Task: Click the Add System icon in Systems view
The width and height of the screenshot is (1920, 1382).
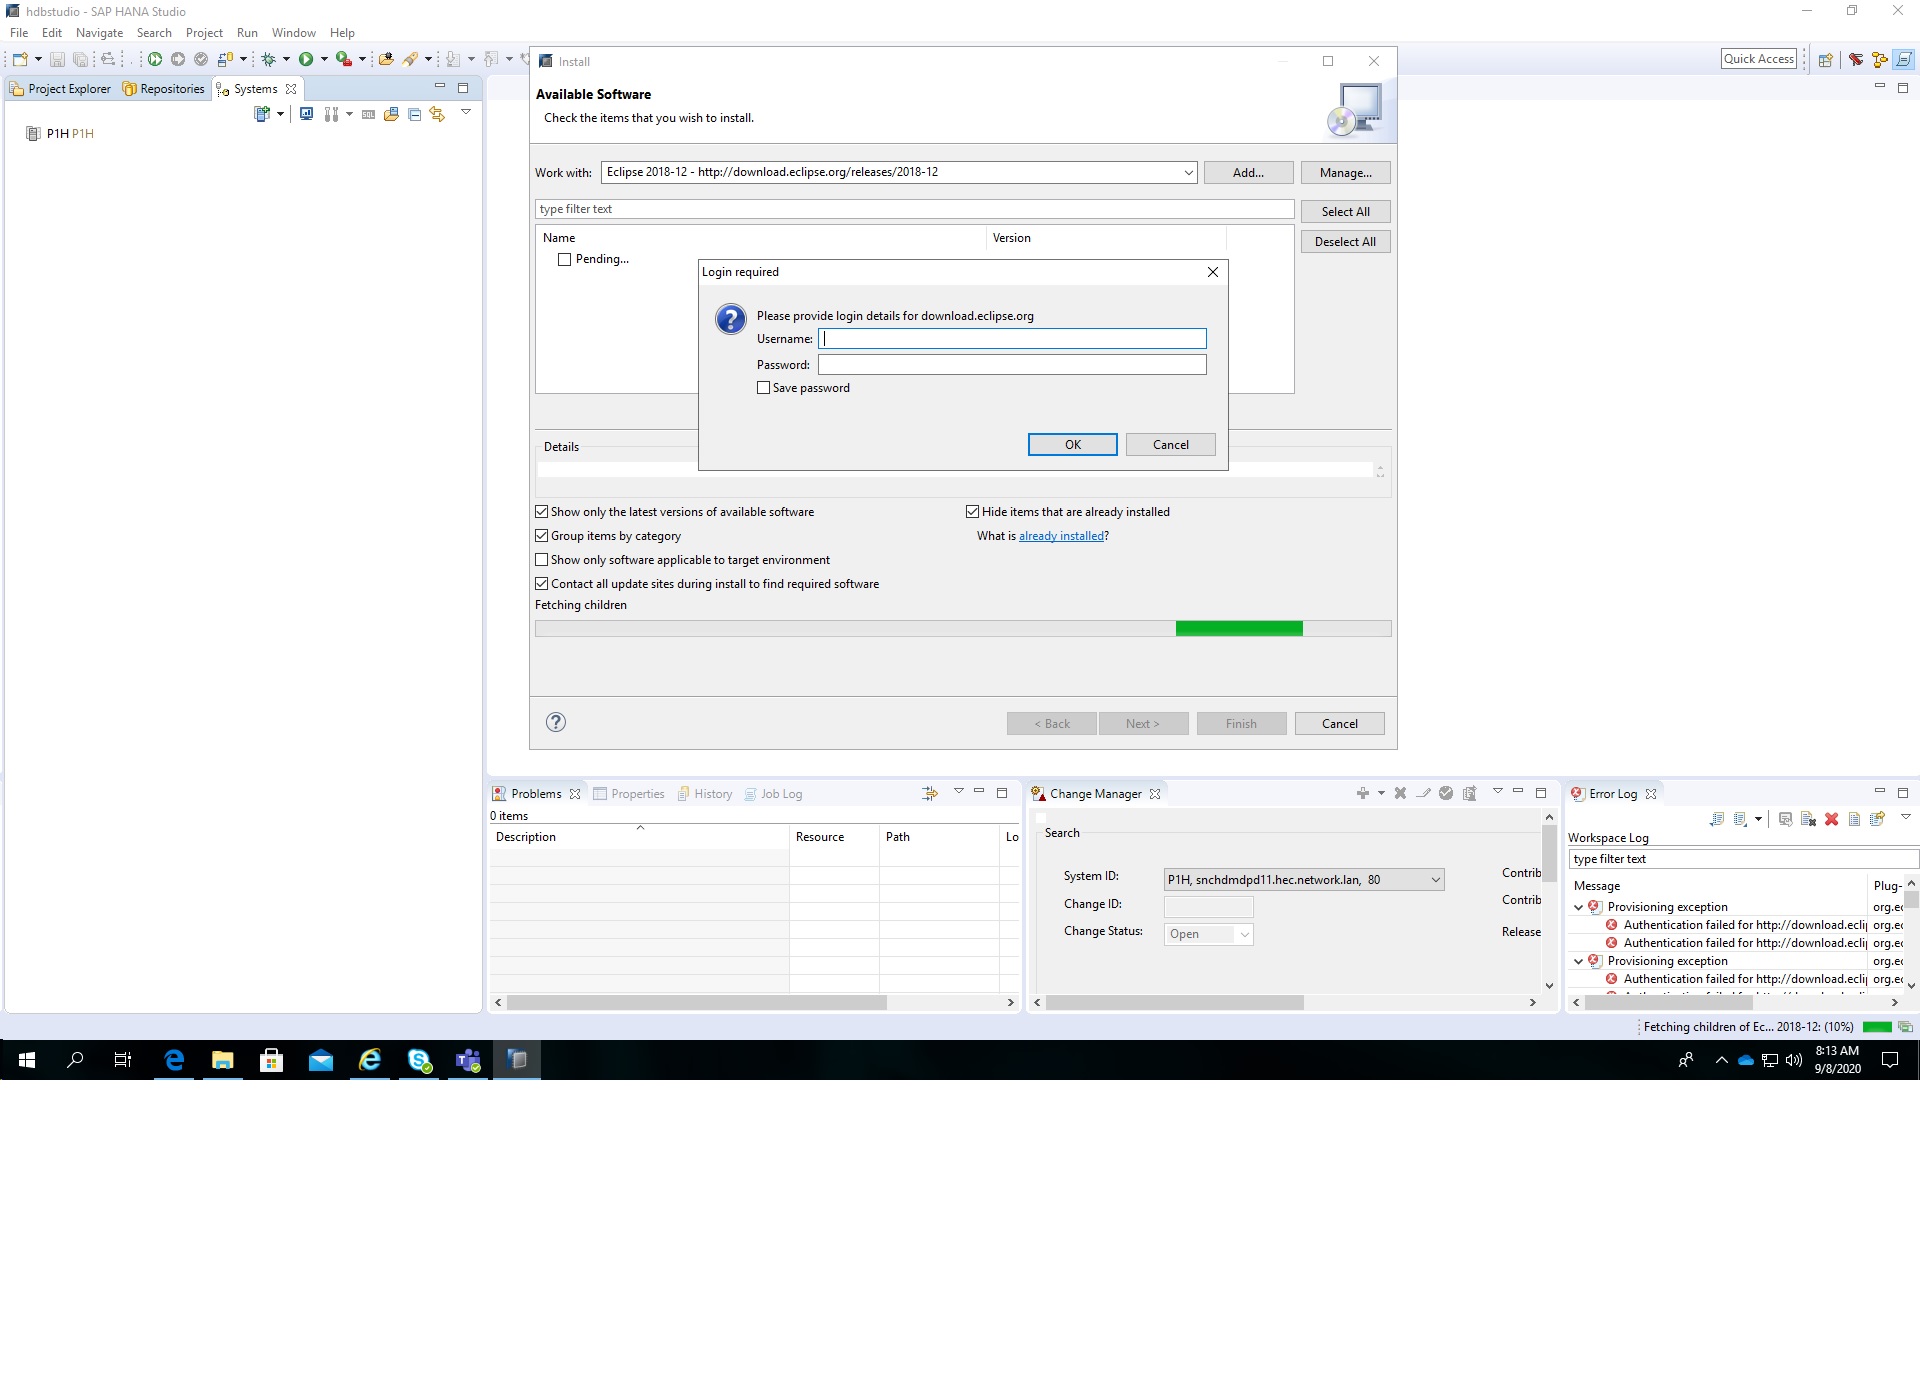Action: point(262,114)
